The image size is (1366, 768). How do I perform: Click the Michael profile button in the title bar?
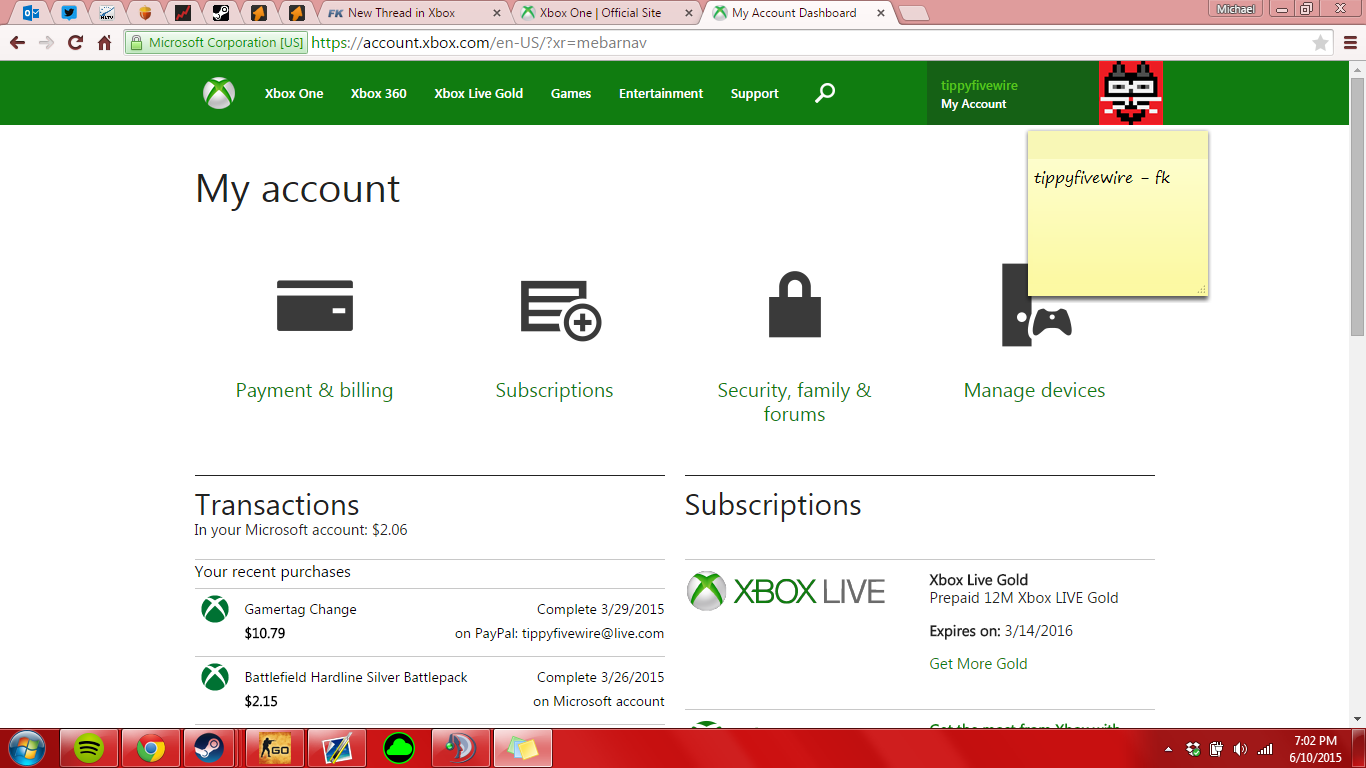coord(1237,9)
